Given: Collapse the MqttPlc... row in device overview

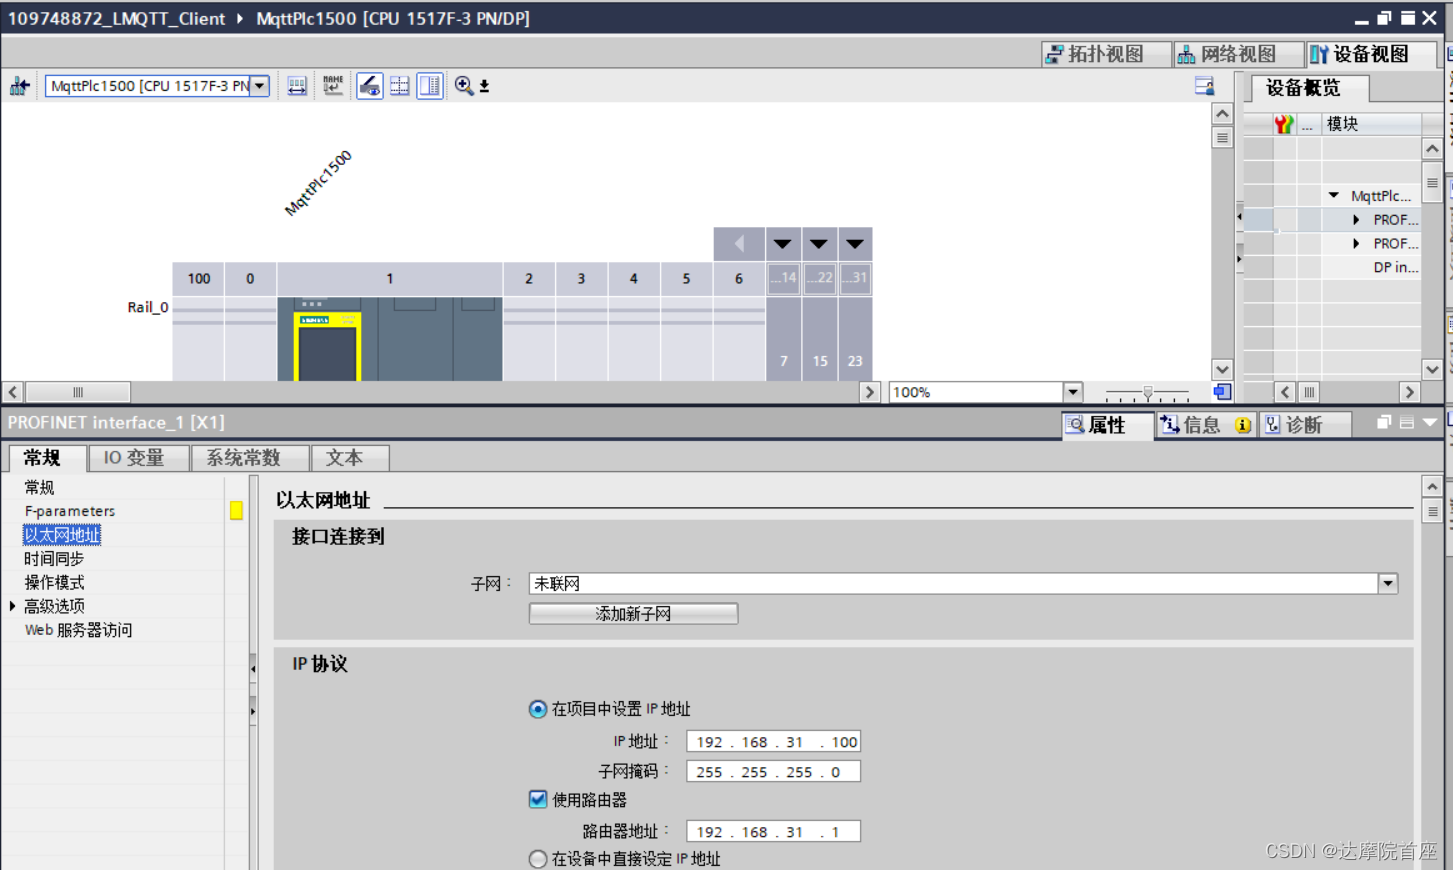Looking at the screenshot, I should click(x=1334, y=195).
